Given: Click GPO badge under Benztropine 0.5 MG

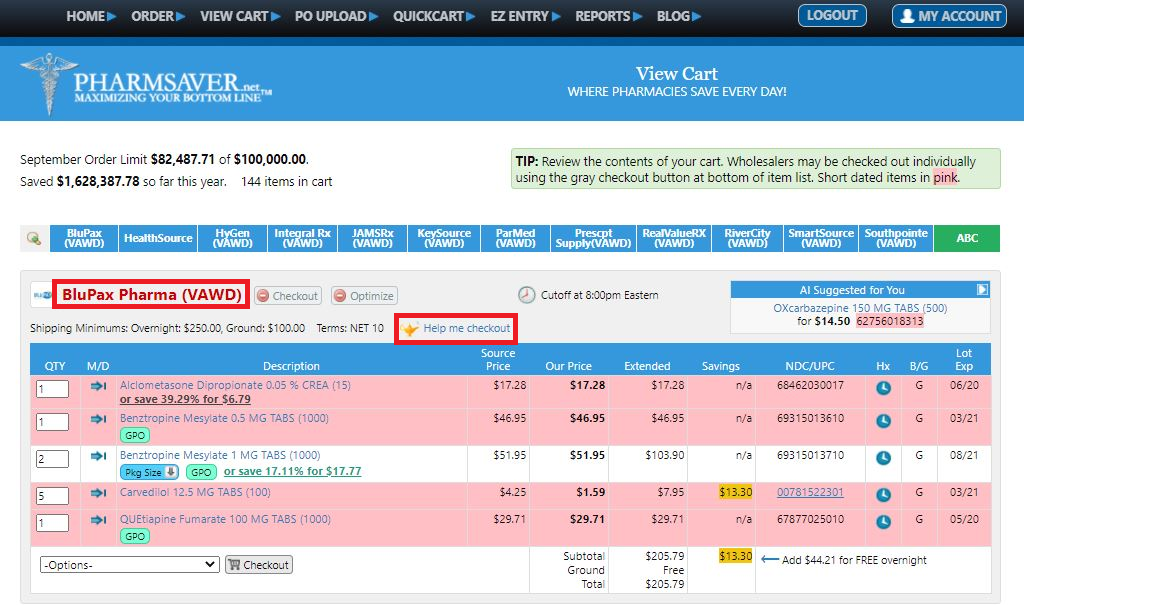Looking at the screenshot, I should pos(135,436).
